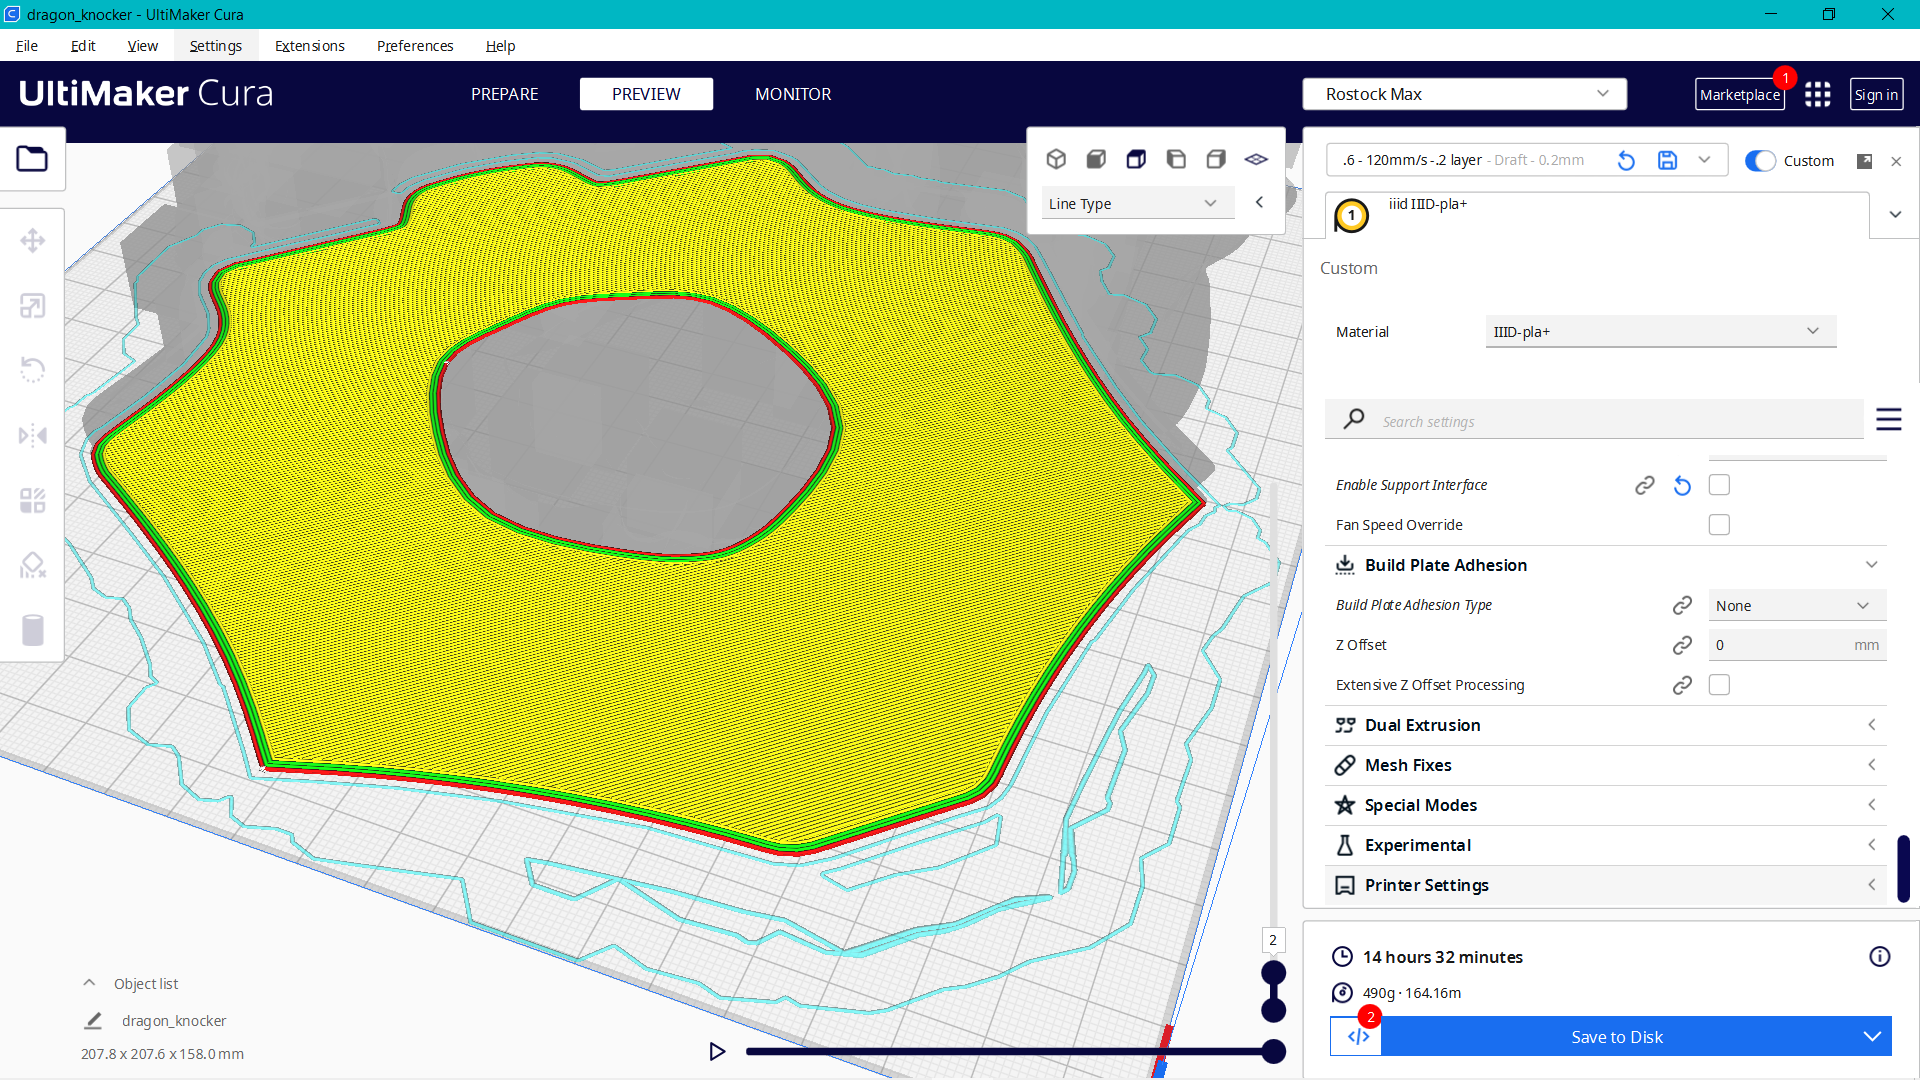Screen dimensions: 1920x1080
Task: Open the Extensions menu
Action: pyautogui.click(x=309, y=46)
